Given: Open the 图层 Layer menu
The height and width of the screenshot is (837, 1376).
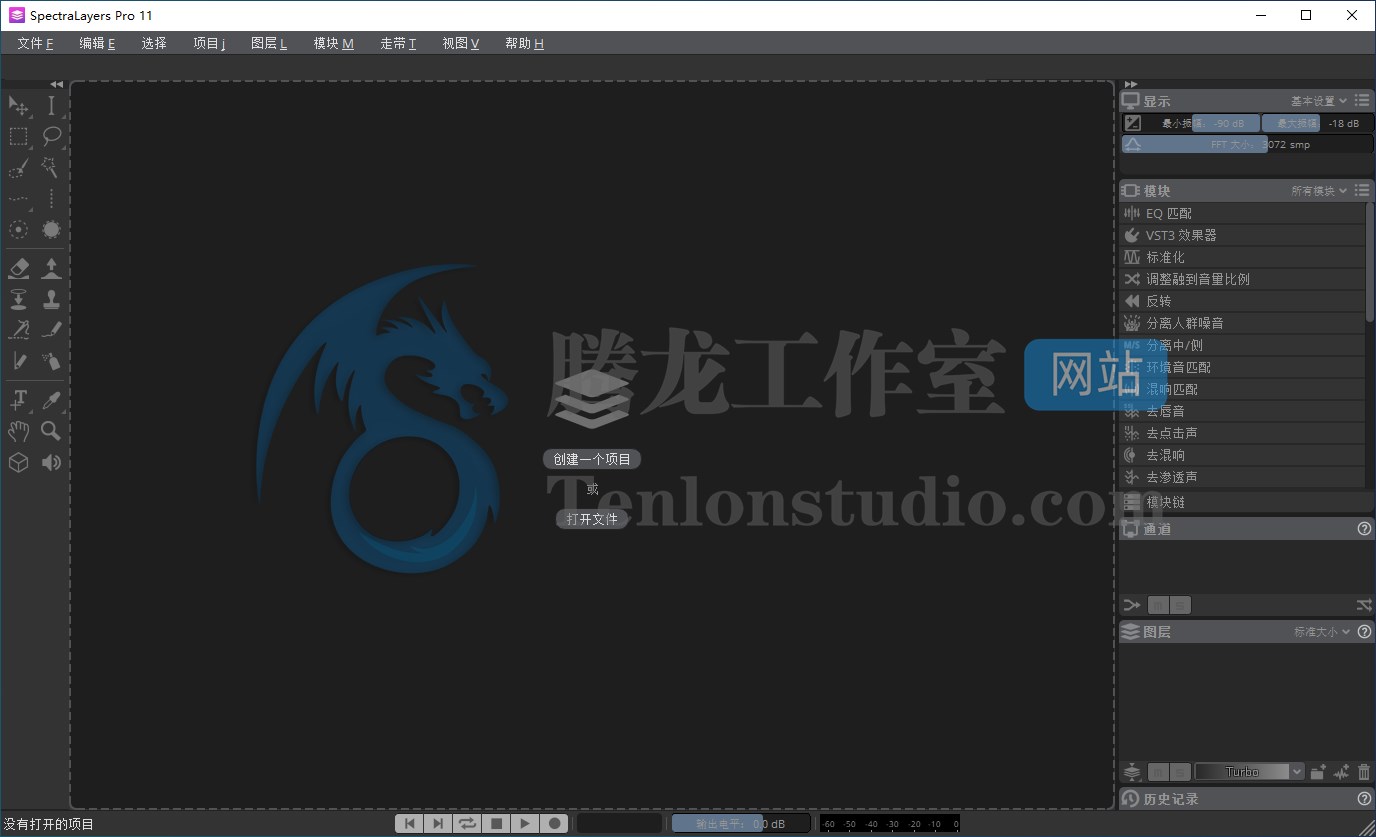Looking at the screenshot, I should (269, 43).
